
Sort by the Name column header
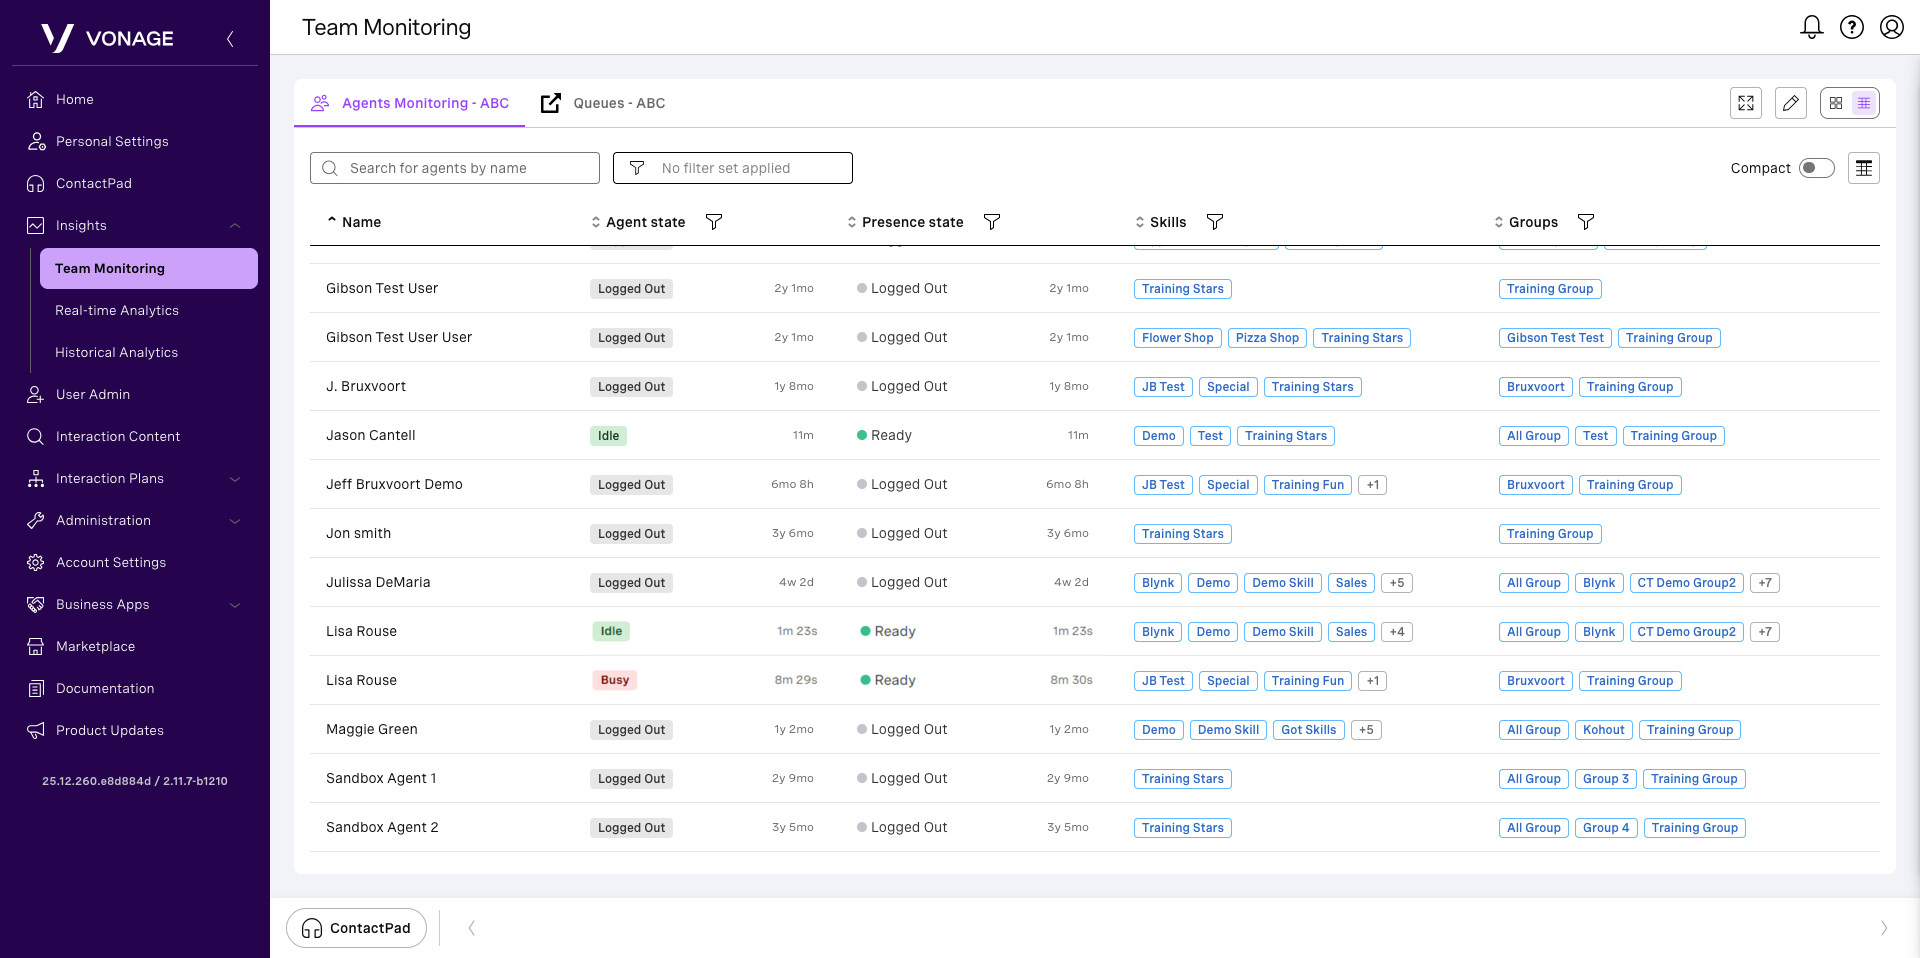pyautogui.click(x=360, y=222)
